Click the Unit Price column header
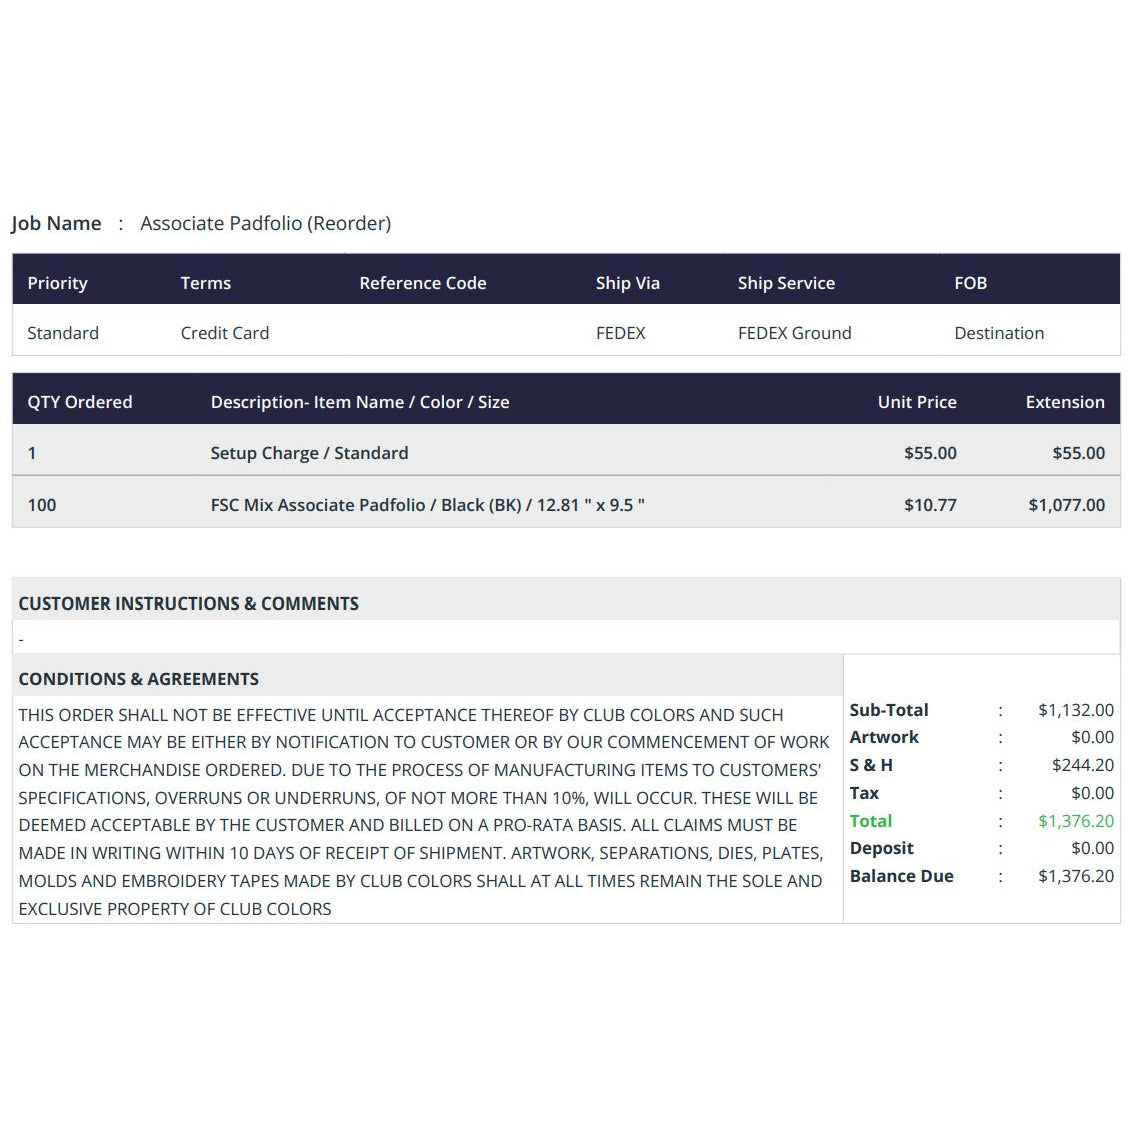Viewport: 1129px width, 1129px height. (x=917, y=402)
